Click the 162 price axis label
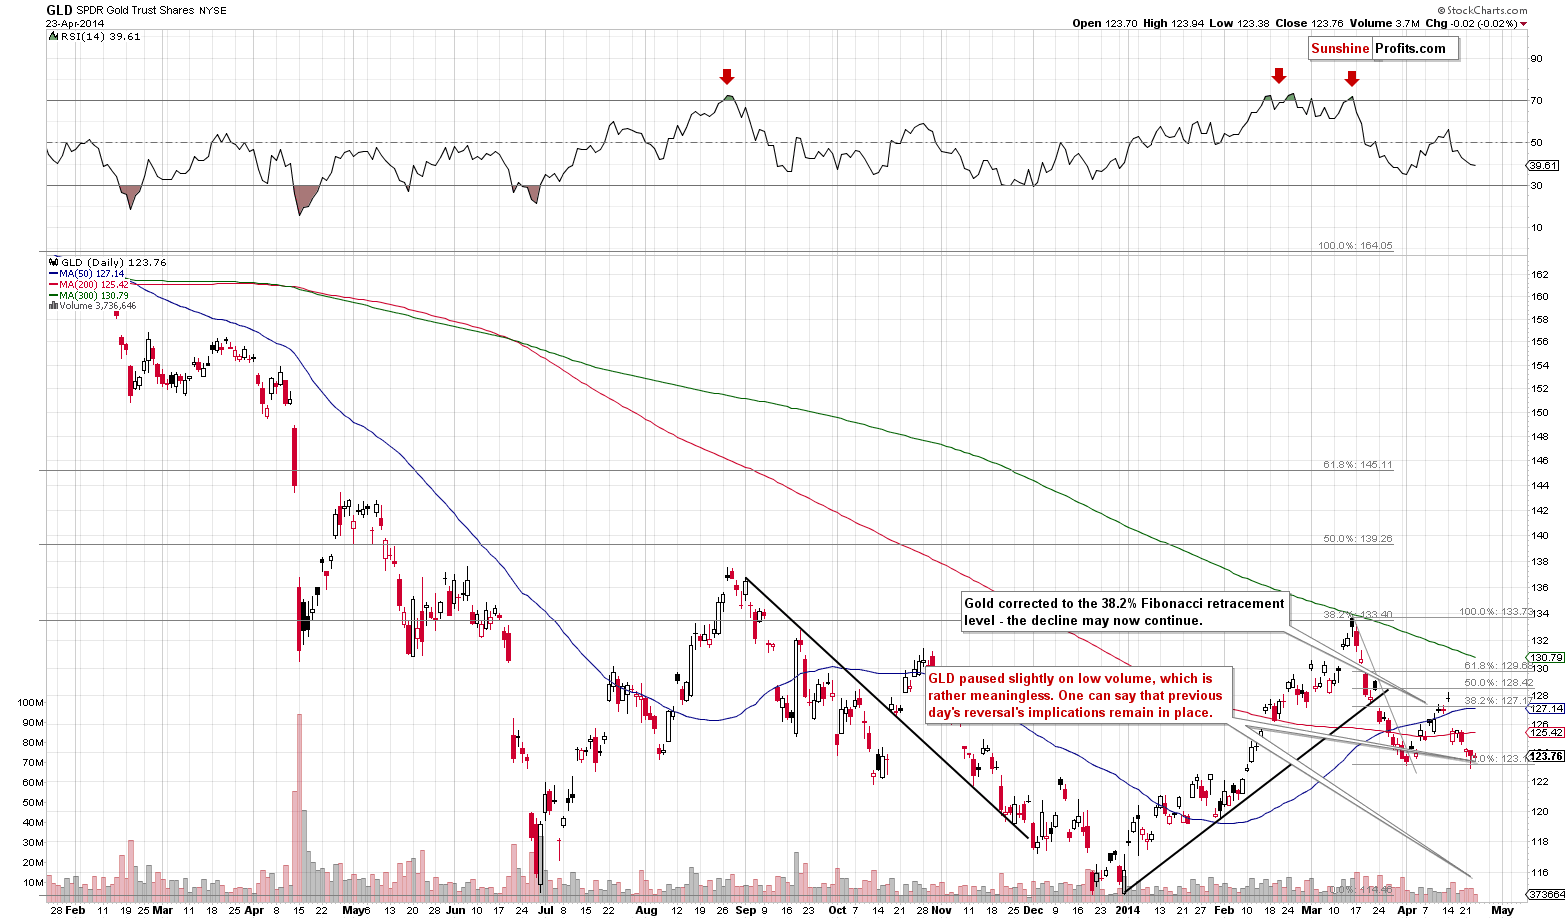1565x919 pixels. (x=1540, y=274)
